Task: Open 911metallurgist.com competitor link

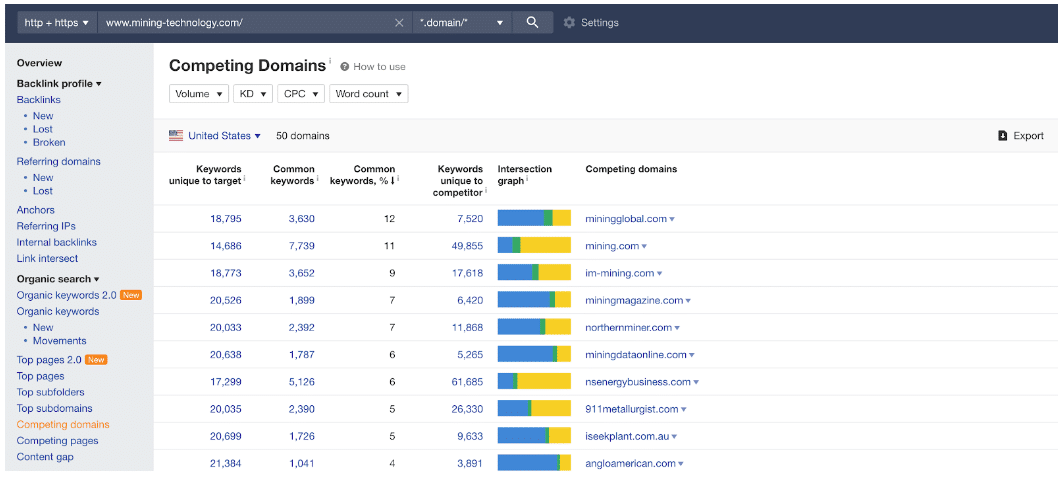Action: [632, 409]
